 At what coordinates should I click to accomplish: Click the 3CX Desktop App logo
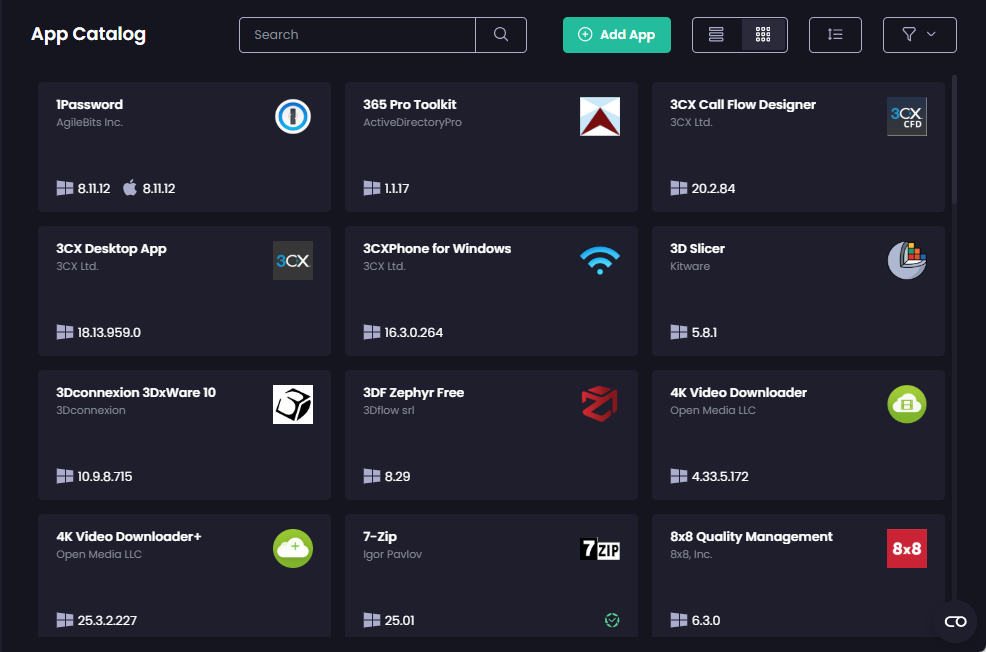click(292, 260)
